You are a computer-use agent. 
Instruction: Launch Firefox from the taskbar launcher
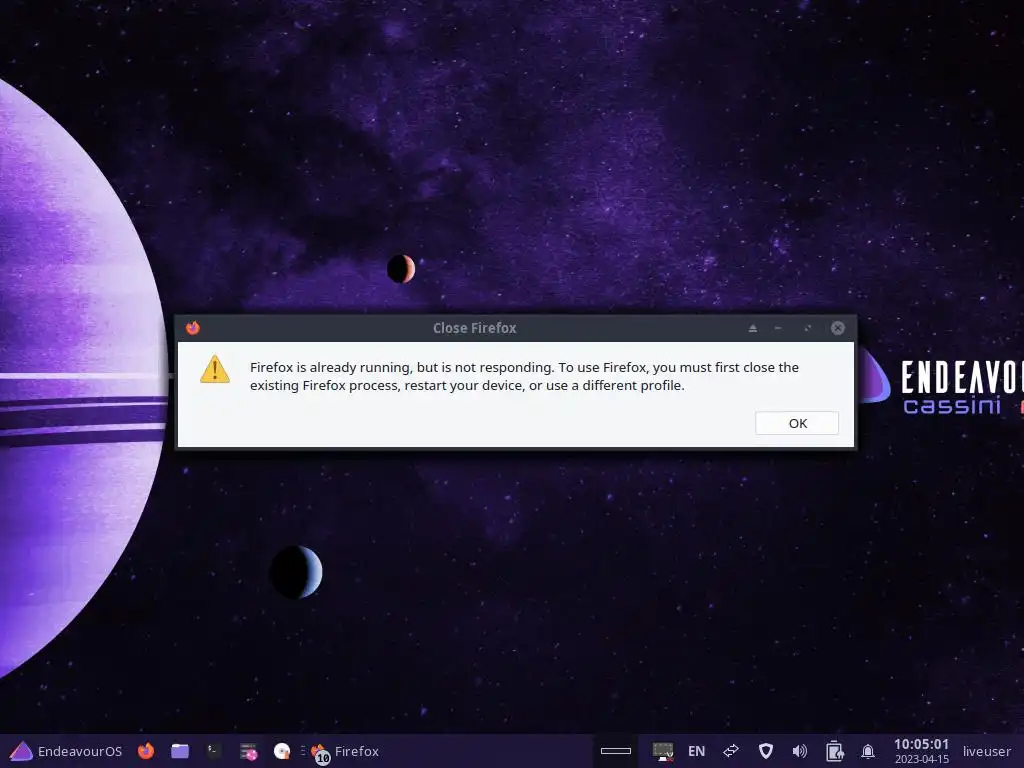146,751
